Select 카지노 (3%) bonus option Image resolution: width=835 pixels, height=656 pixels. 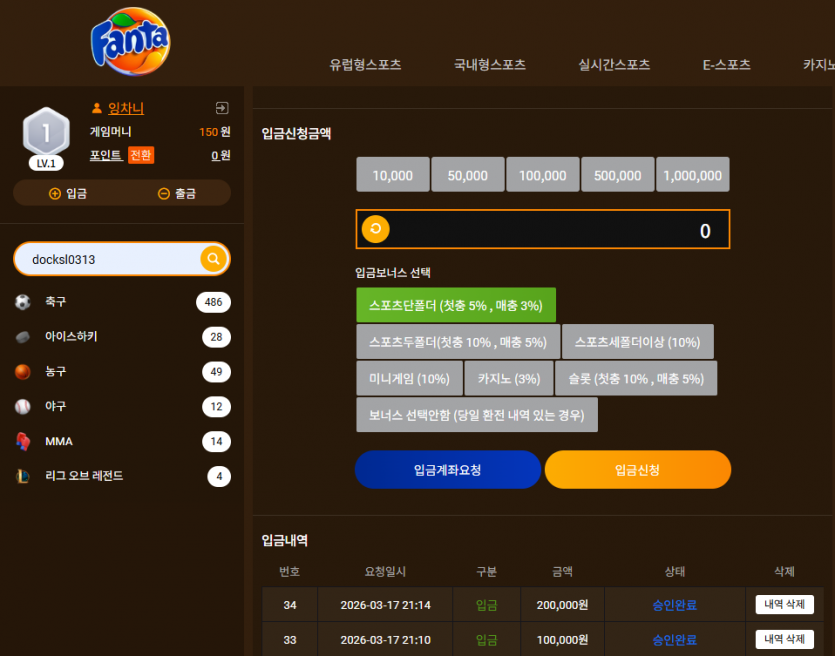[509, 379]
